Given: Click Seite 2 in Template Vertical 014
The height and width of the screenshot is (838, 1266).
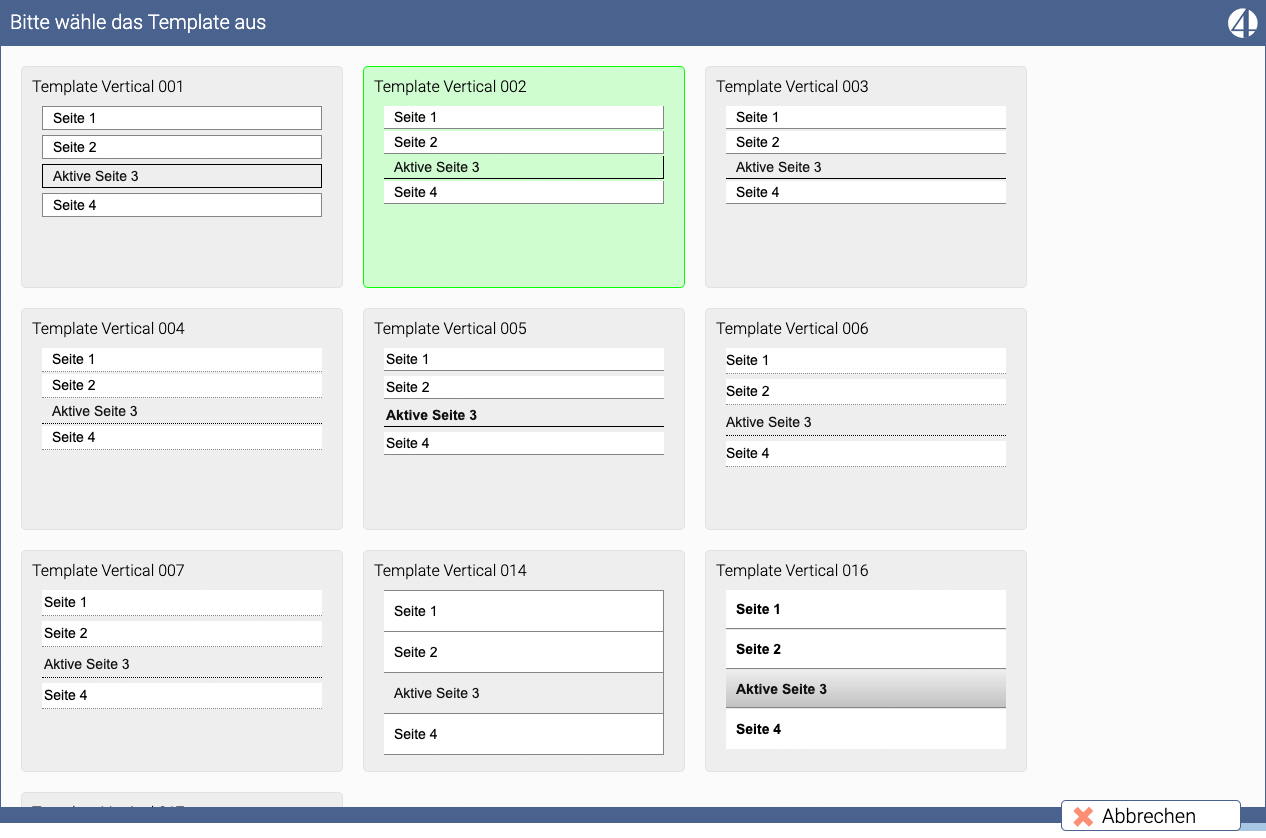Looking at the screenshot, I should (x=524, y=652).
